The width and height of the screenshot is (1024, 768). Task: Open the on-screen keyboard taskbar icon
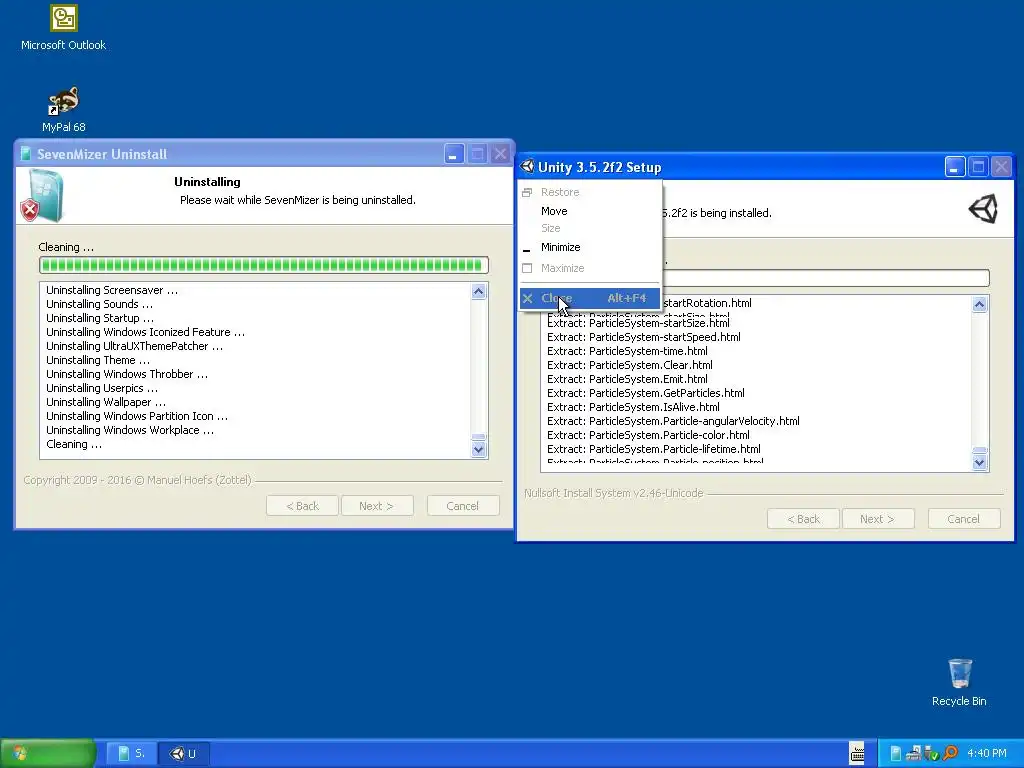point(857,753)
